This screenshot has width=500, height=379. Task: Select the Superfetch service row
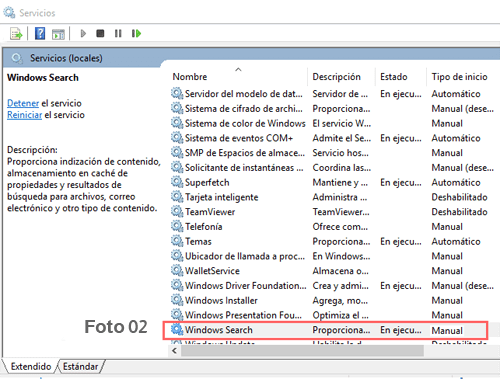333,182
